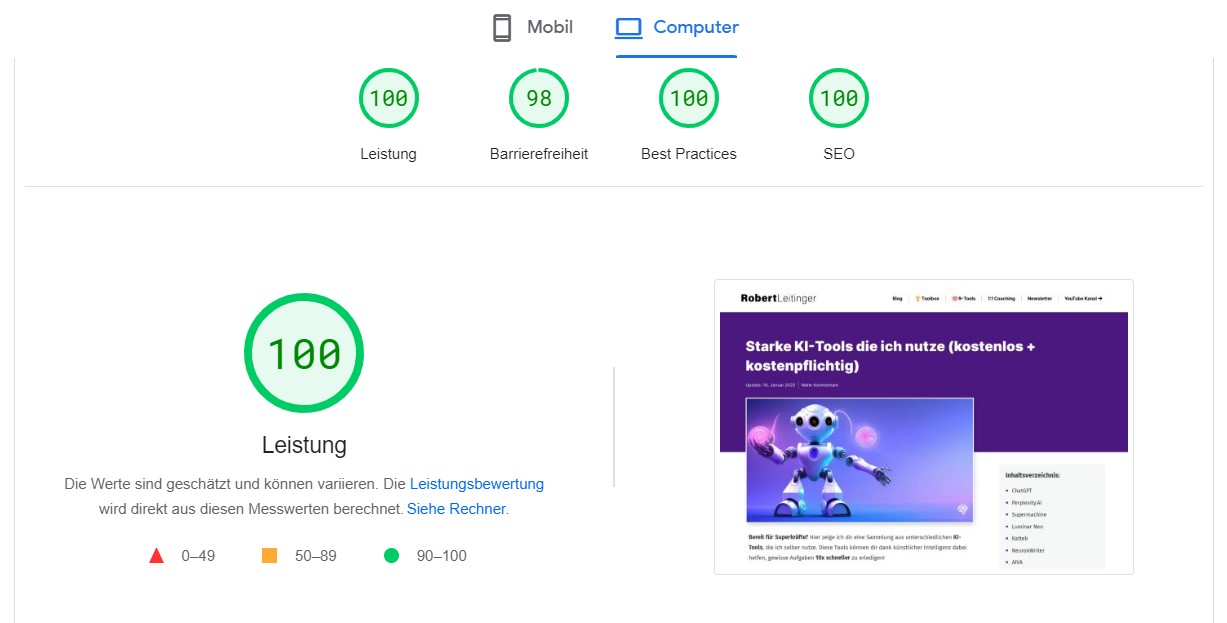The height and width of the screenshot is (623, 1227).
Task: Click the red triangle 0–49 legend marker
Action: click(x=157, y=555)
